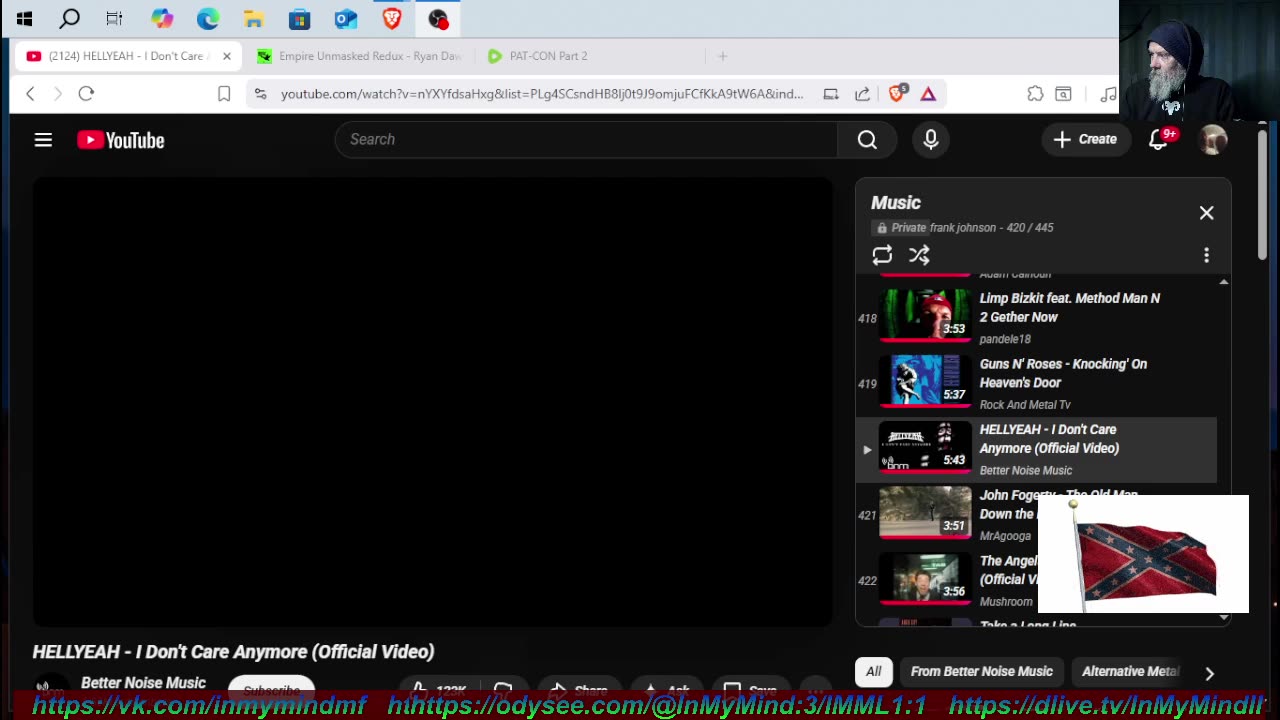
Task: Toggle loop playlist in the Music panel
Action: coord(882,255)
